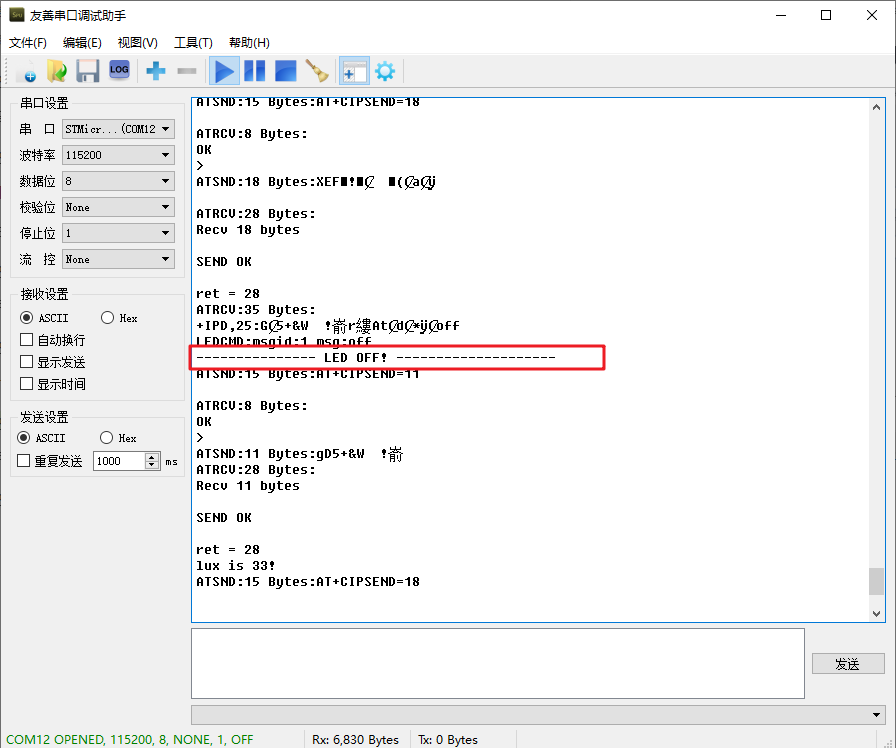
Task: Decrease the repeat interval with down arrow
Action: coord(152,465)
